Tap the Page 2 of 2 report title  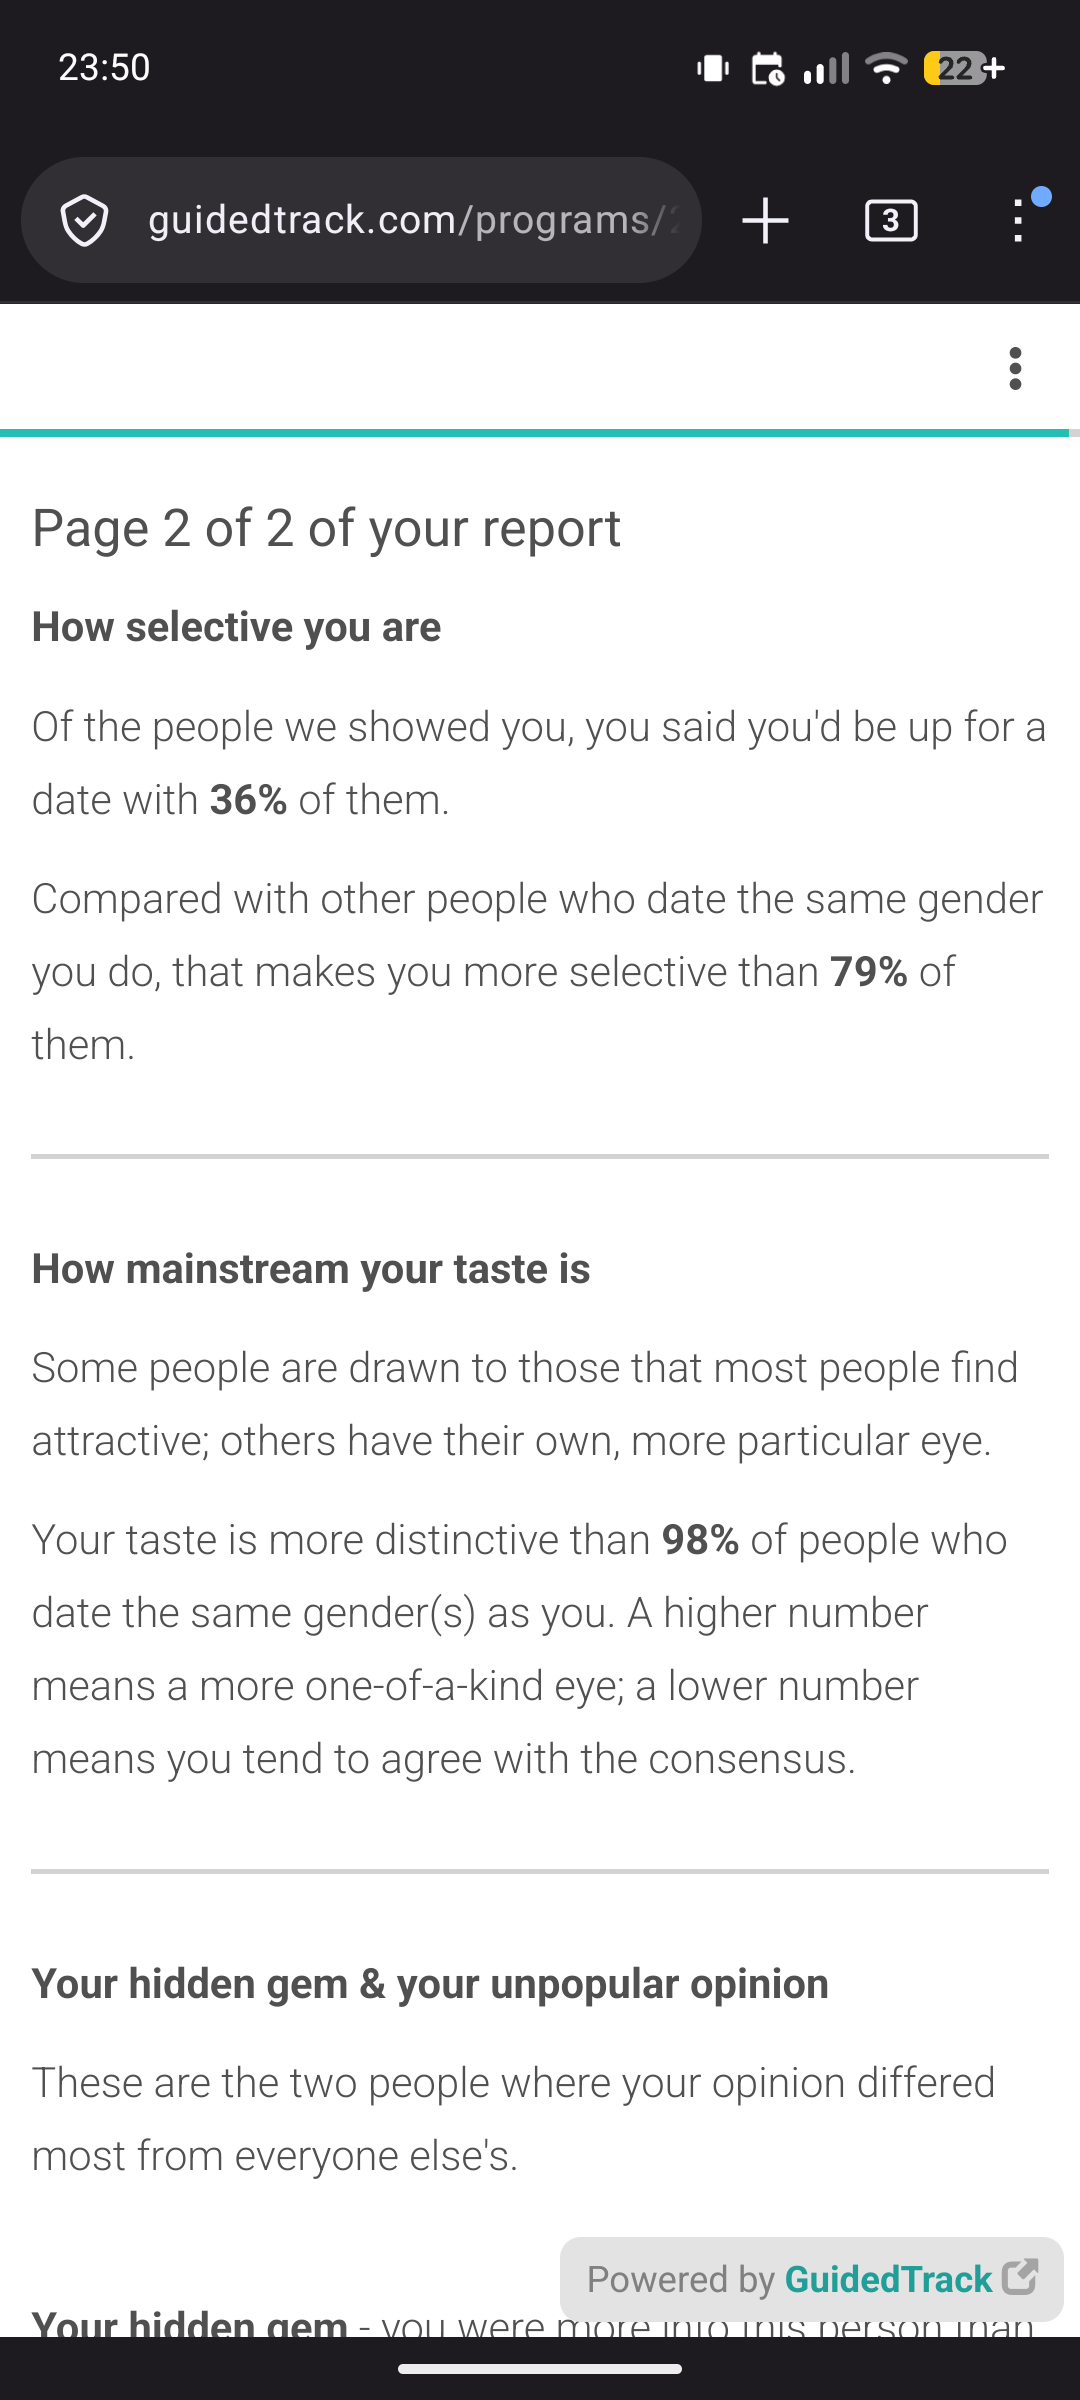326,528
